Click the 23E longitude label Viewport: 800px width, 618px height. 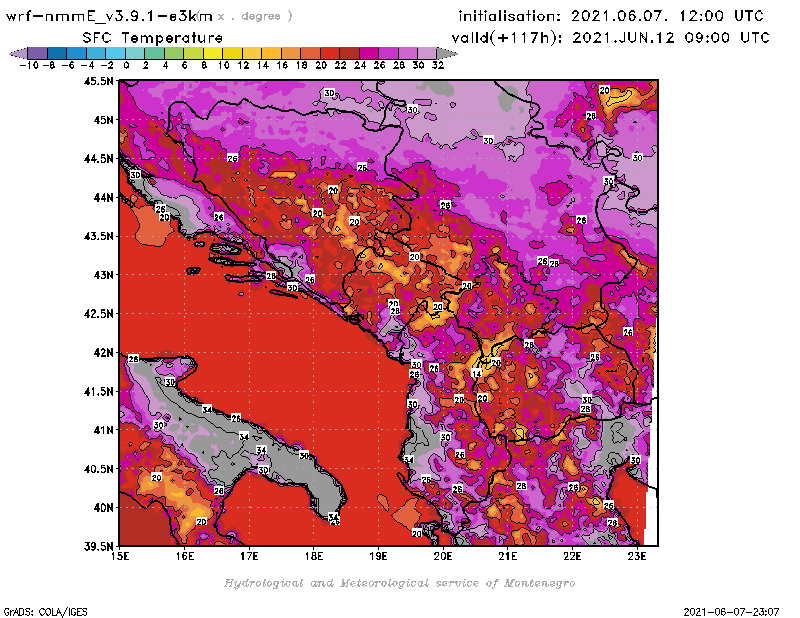[637, 558]
